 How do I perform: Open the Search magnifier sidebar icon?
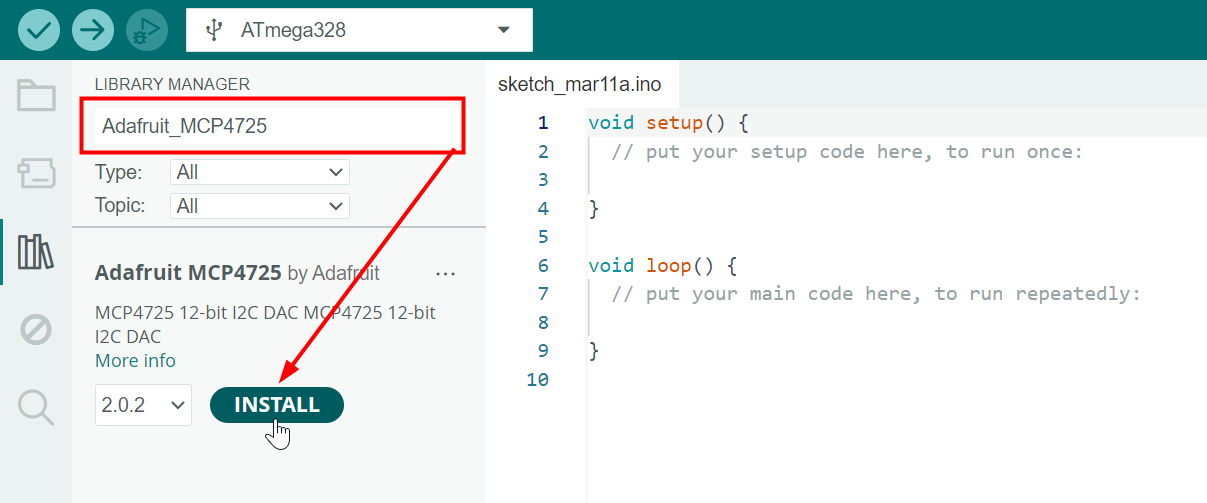[x=36, y=407]
